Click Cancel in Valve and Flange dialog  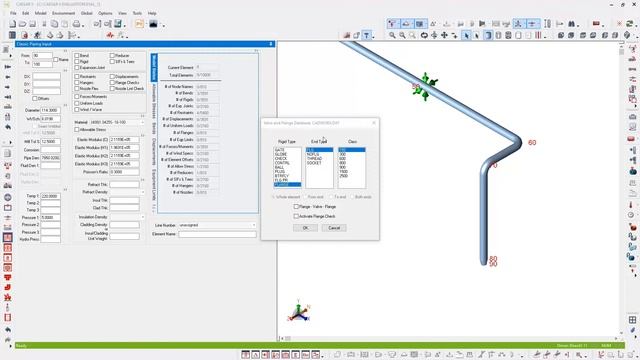tap(334, 228)
